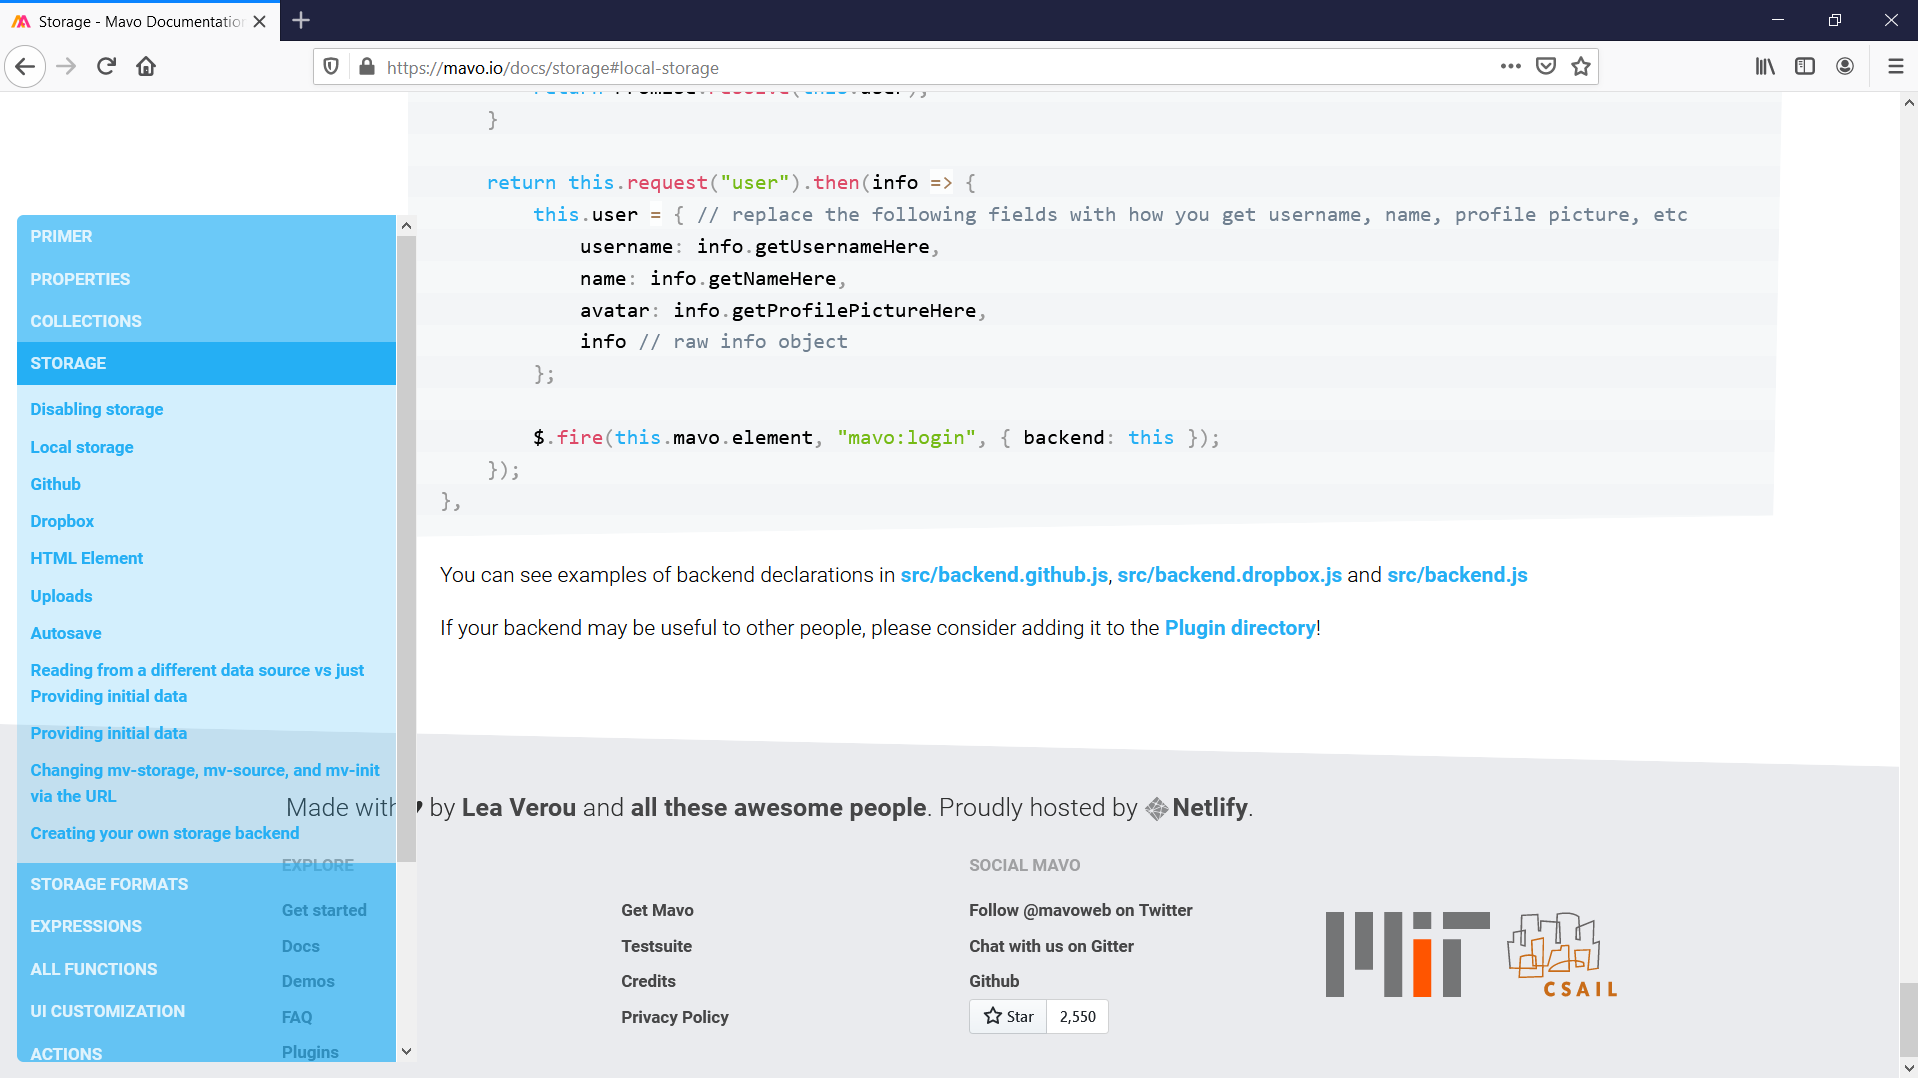This screenshot has width=1918, height=1078.
Task: Click the page scrollbar thumb
Action: click(x=1908, y=1018)
